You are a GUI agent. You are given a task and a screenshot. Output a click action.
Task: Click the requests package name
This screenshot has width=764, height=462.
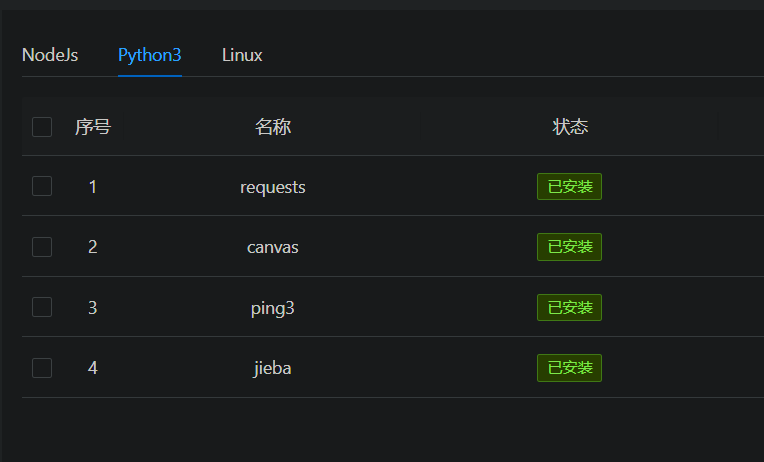273,187
